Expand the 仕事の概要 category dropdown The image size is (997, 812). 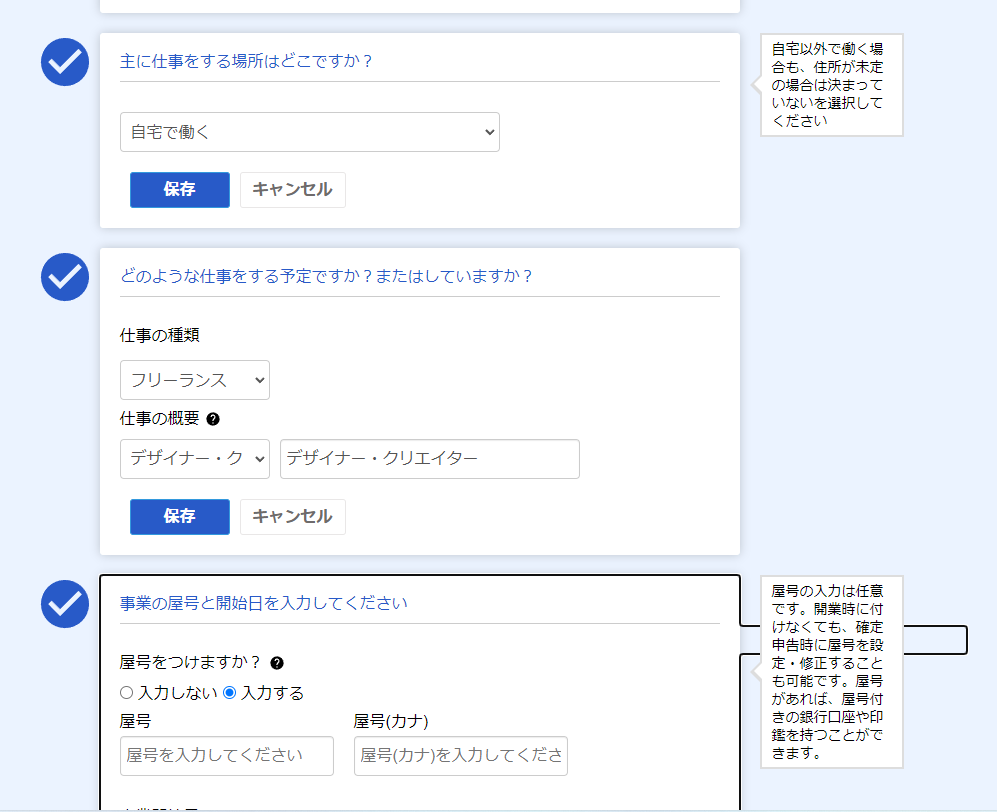coord(194,459)
